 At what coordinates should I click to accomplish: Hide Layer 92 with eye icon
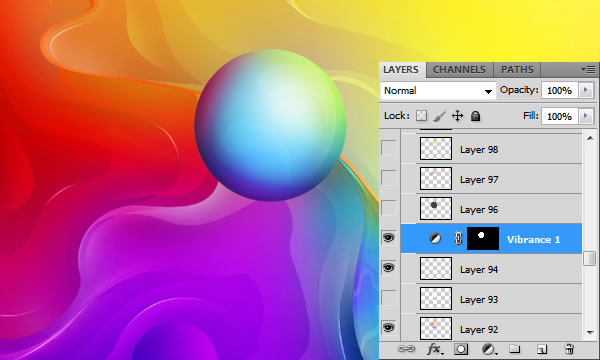pos(389,328)
